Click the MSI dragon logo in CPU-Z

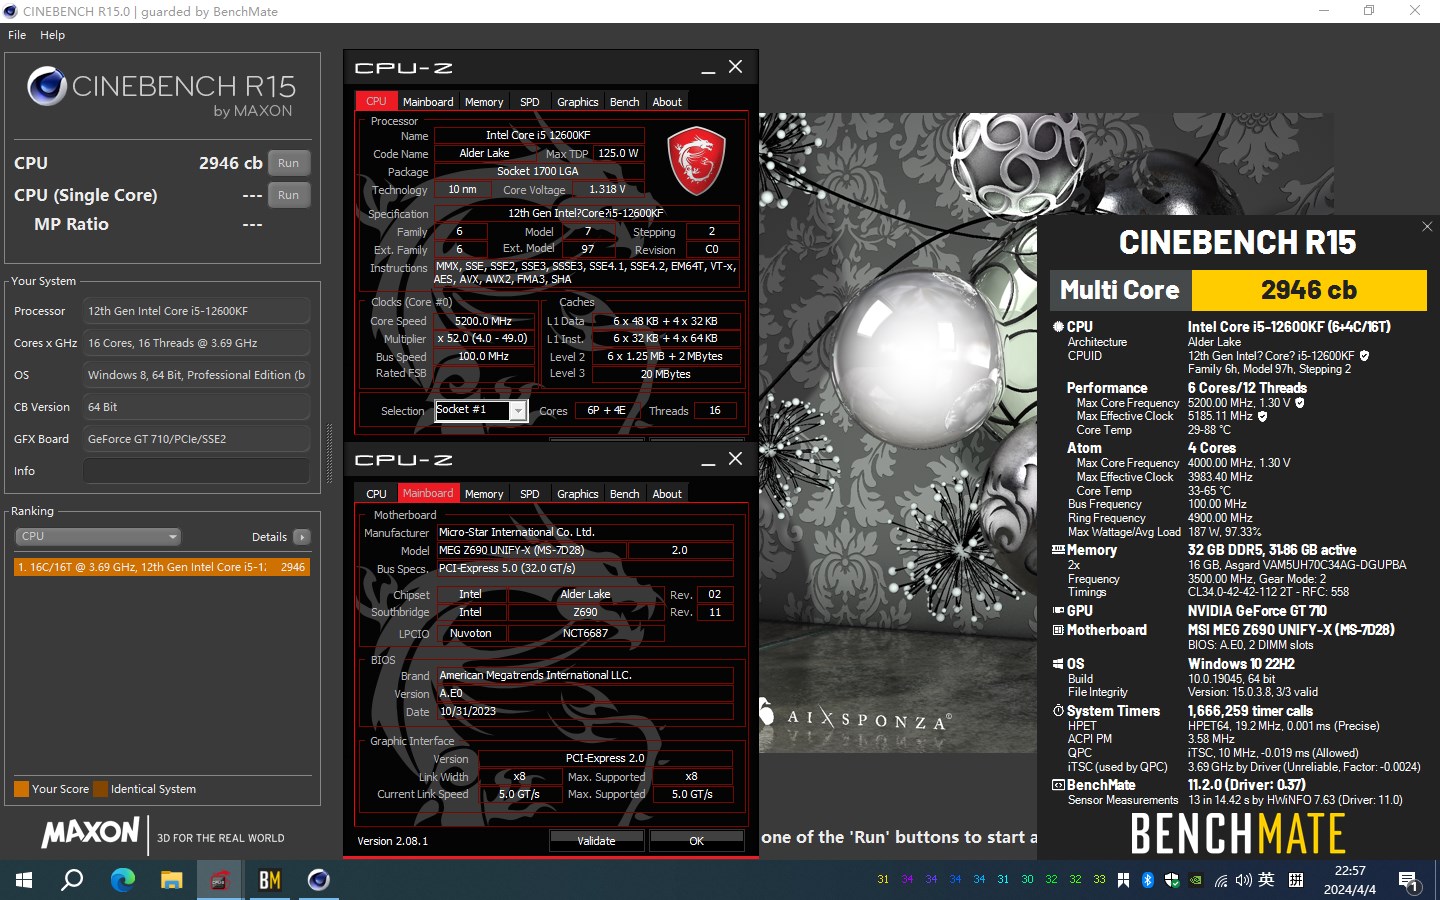pos(696,160)
